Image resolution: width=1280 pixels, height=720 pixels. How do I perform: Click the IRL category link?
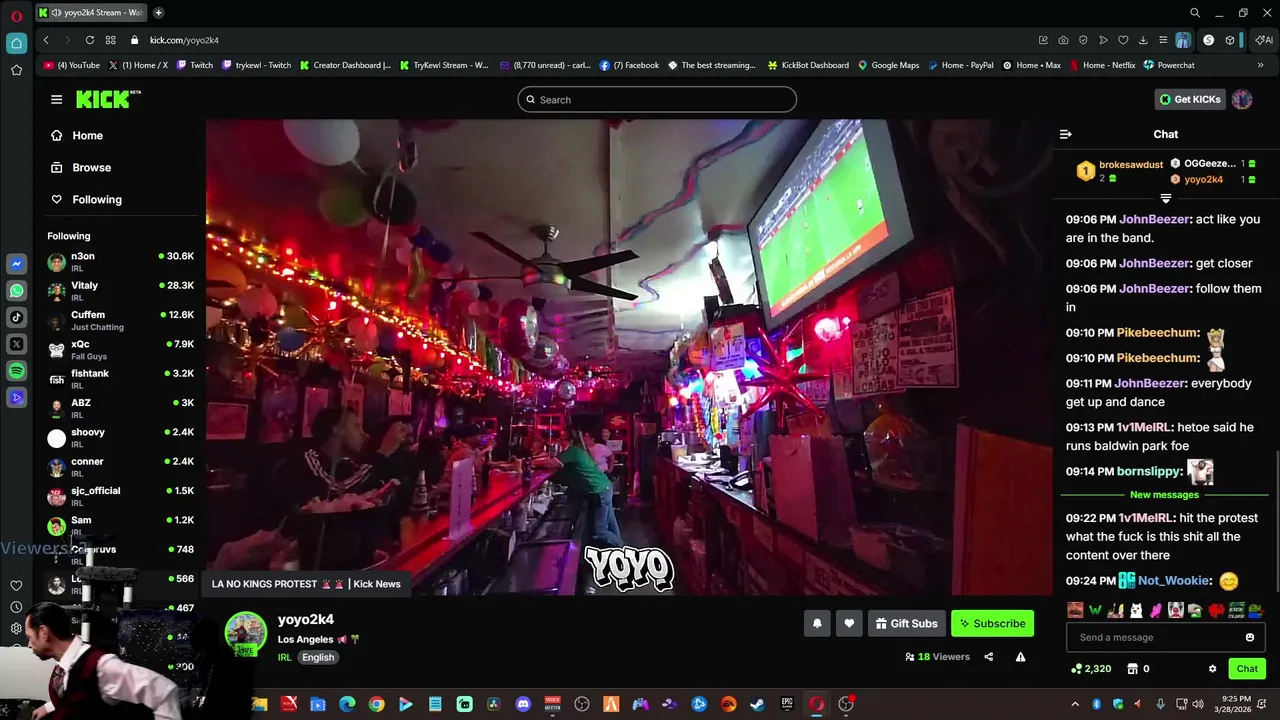284,657
